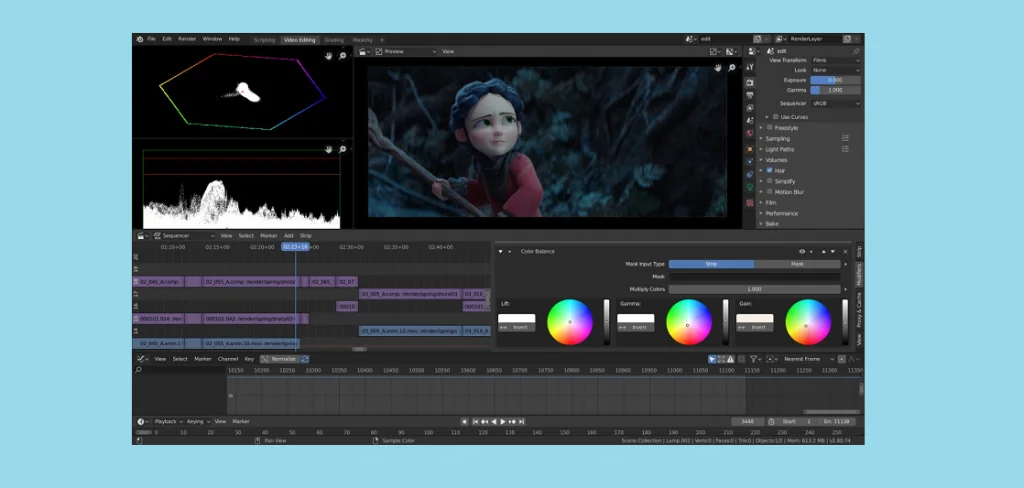Open the Look dropdown set to None

pos(835,70)
